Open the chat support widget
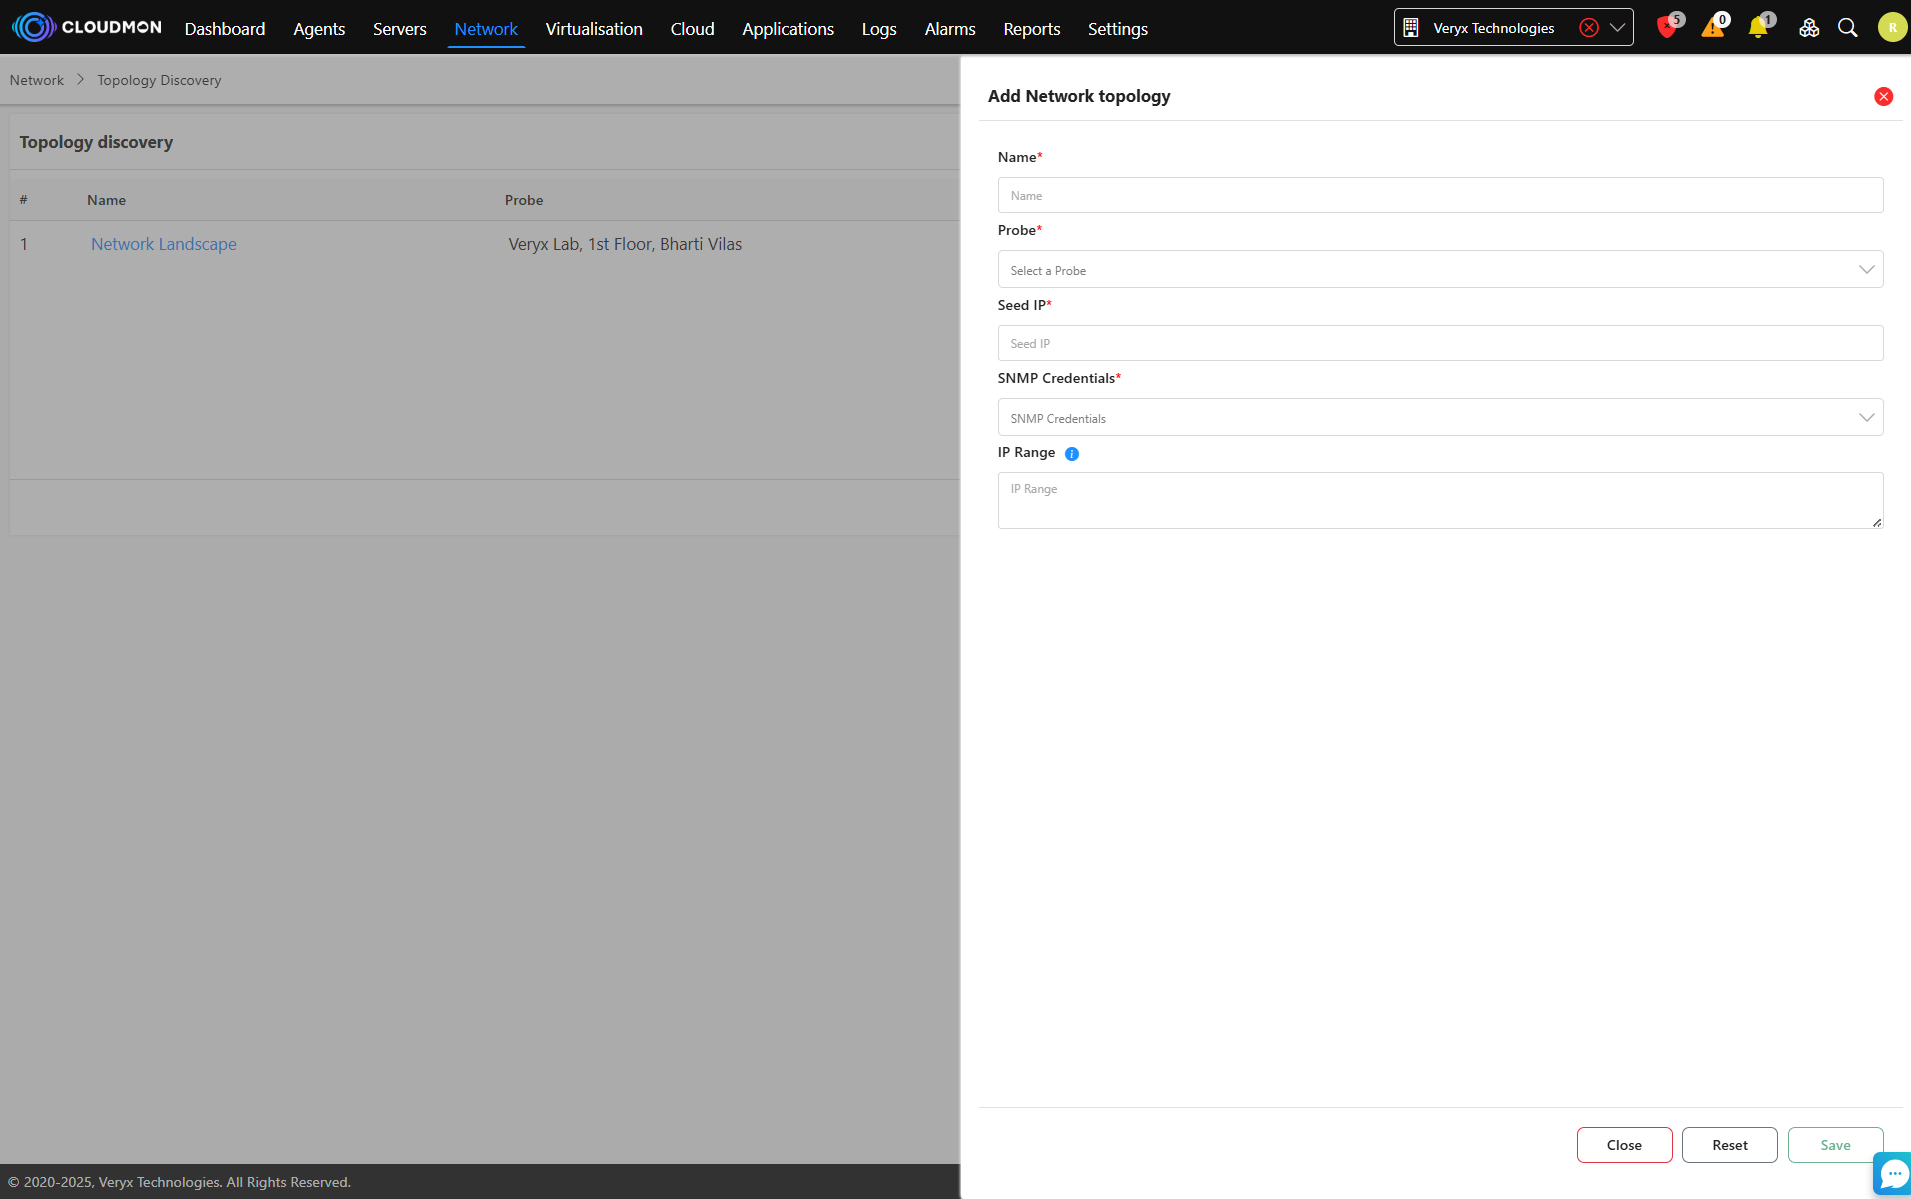The image size is (1911, 1199). click(1893, 1174)
